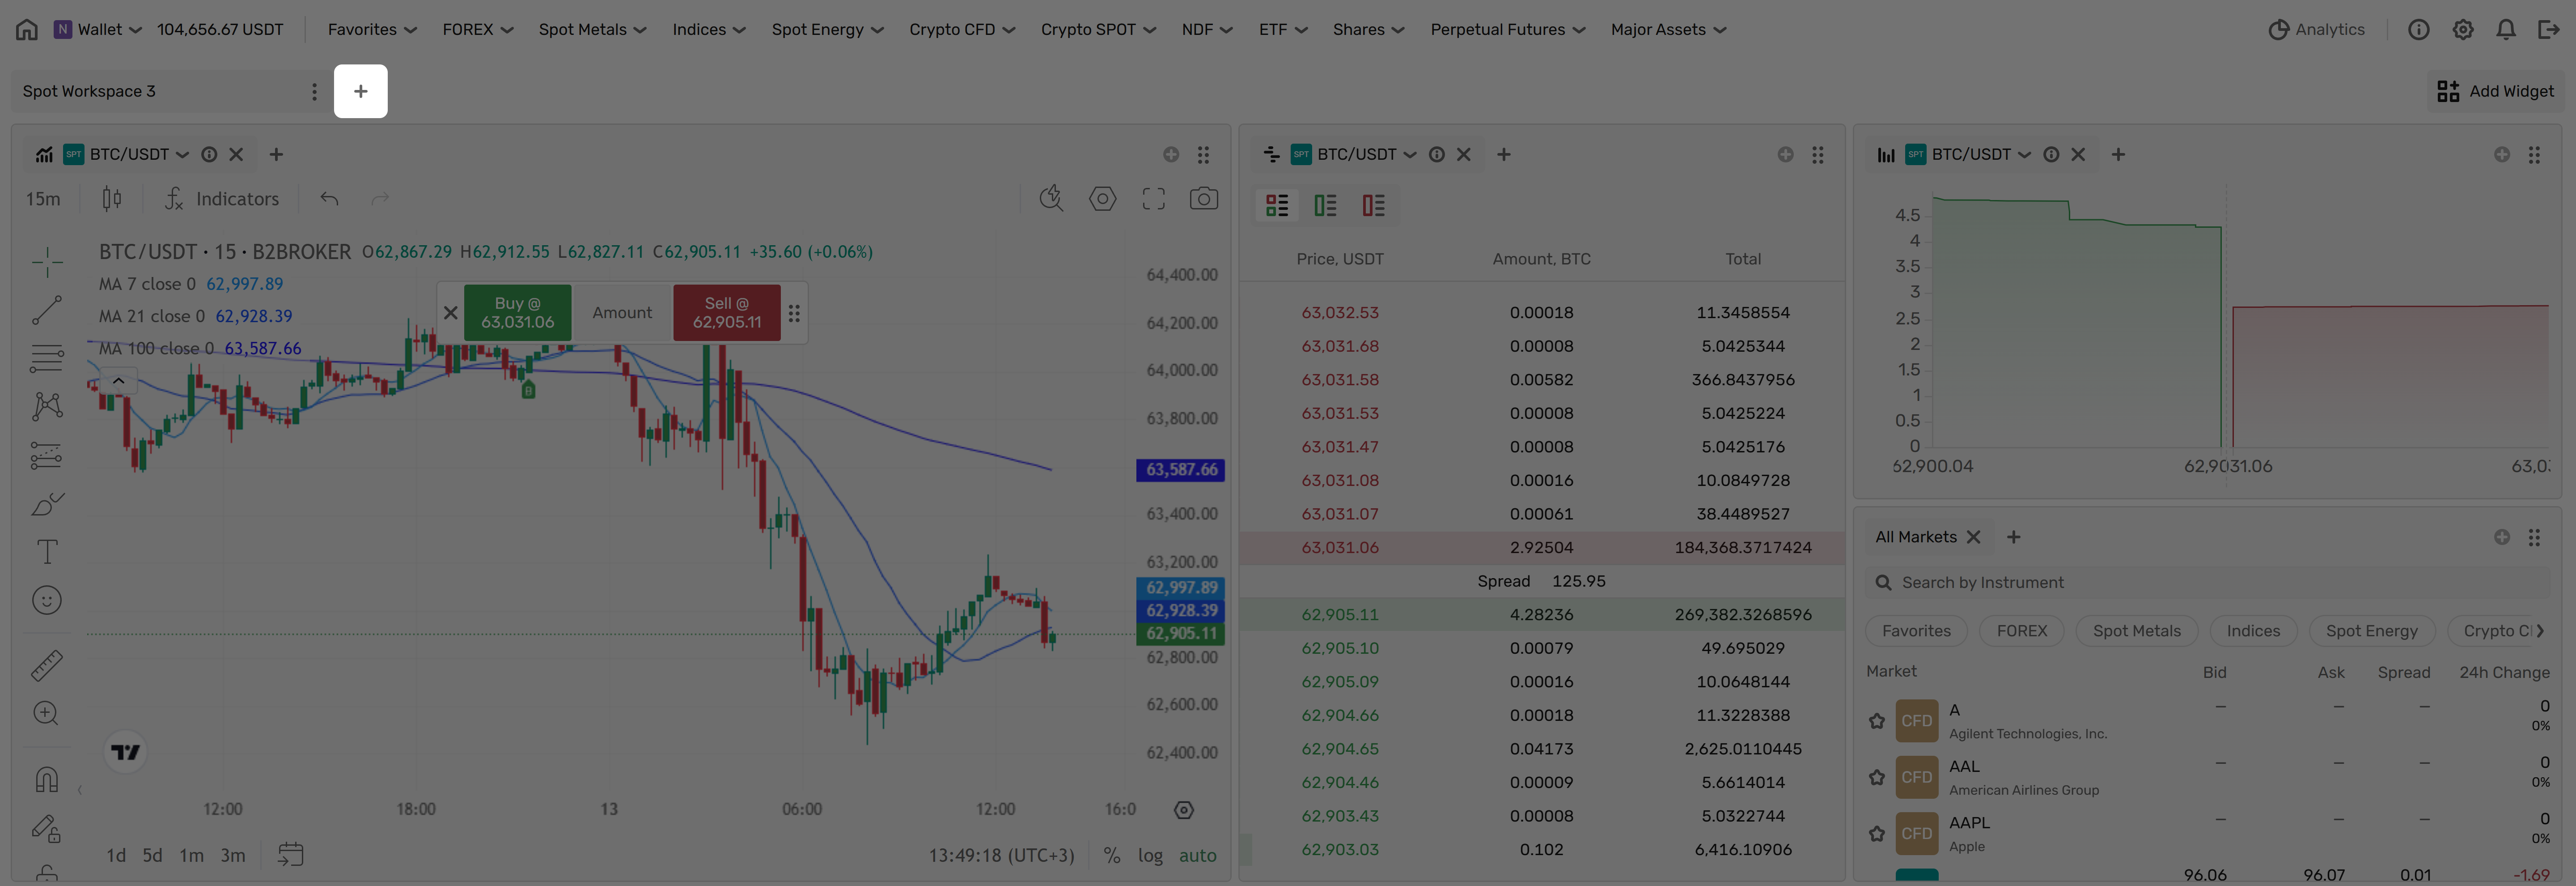Take a chart snapshot with camera
This screenshot has width=2576, height=886.
point(1204,199)
